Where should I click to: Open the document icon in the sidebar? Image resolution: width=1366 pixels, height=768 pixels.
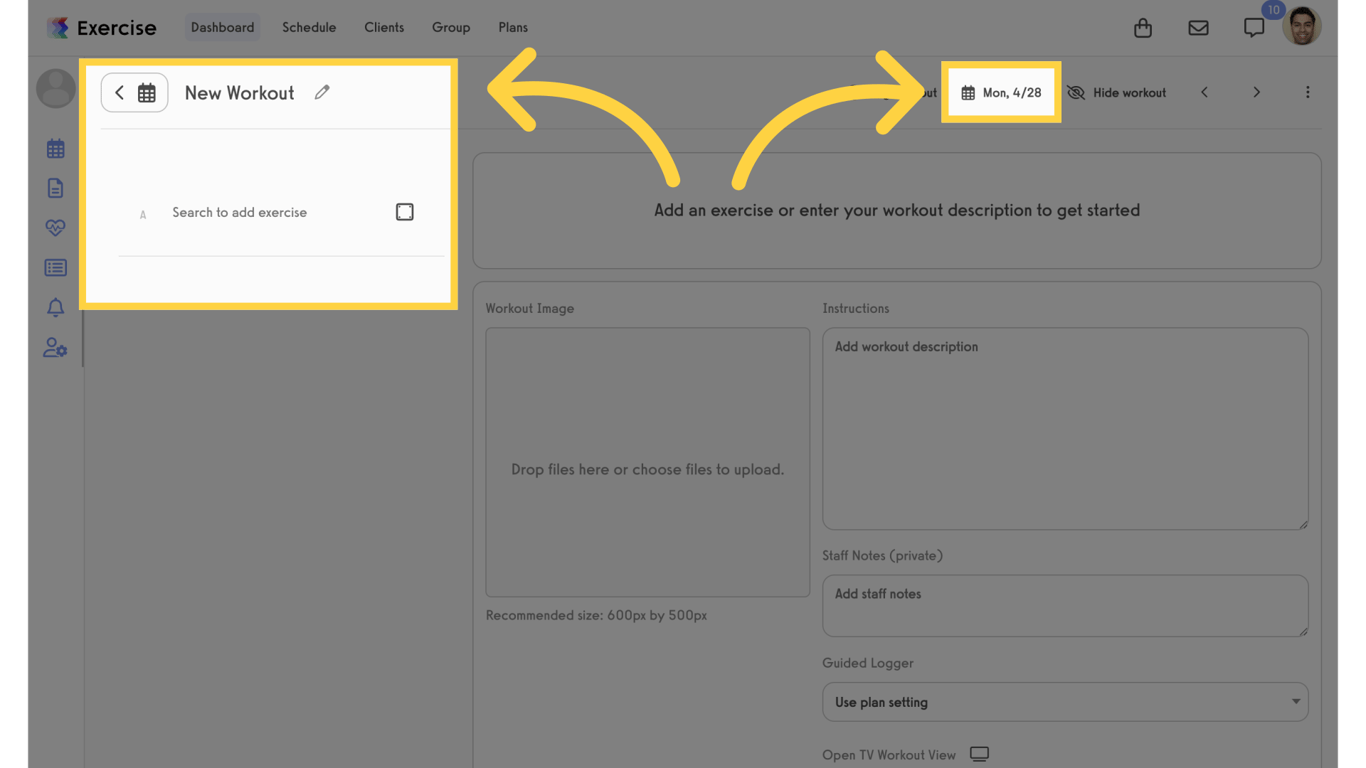(x=55, y=188)
